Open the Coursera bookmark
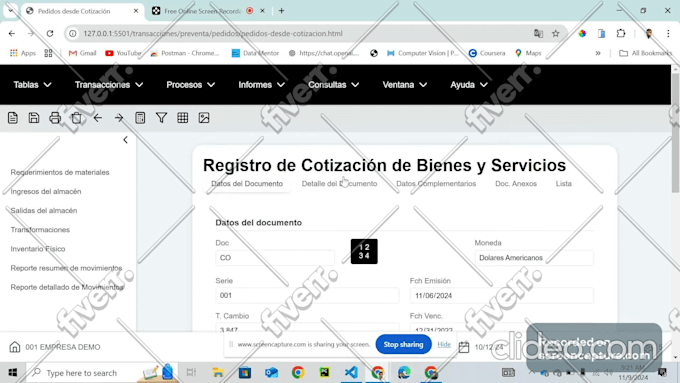The height and width of the screenshot is (383, 680). coord(487,53)
